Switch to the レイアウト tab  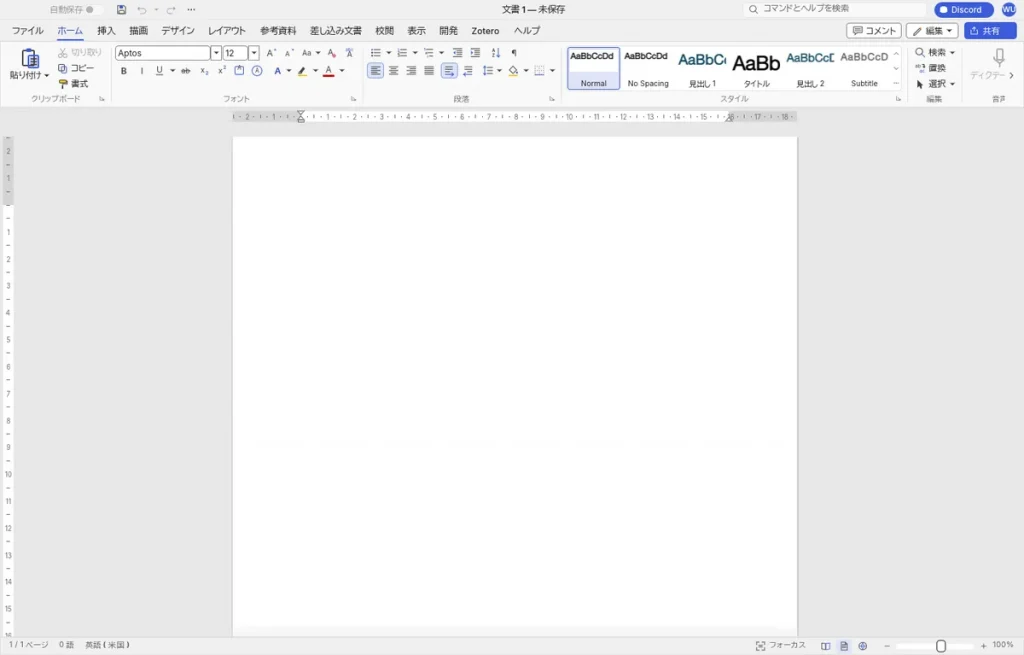tap(227, 31)
